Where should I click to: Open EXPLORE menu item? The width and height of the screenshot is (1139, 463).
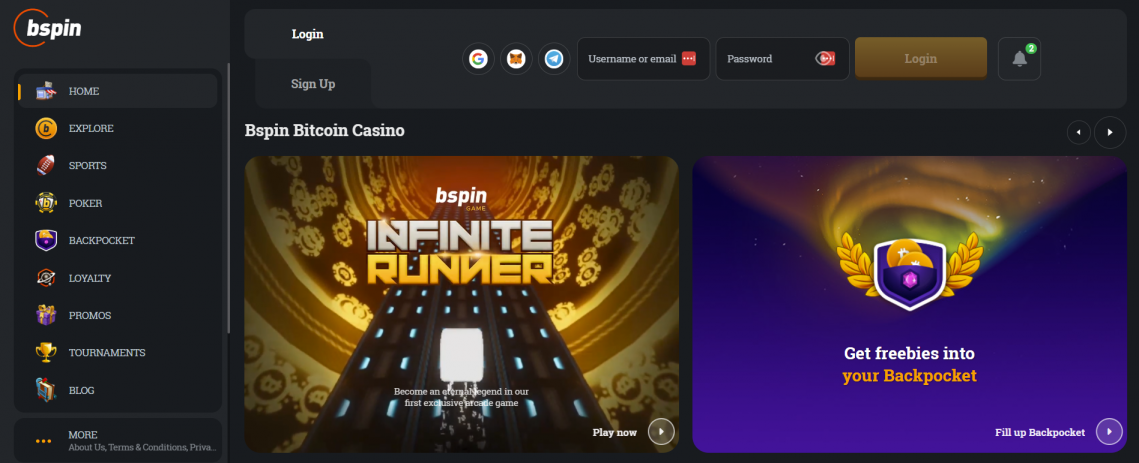tap(118, 129)
